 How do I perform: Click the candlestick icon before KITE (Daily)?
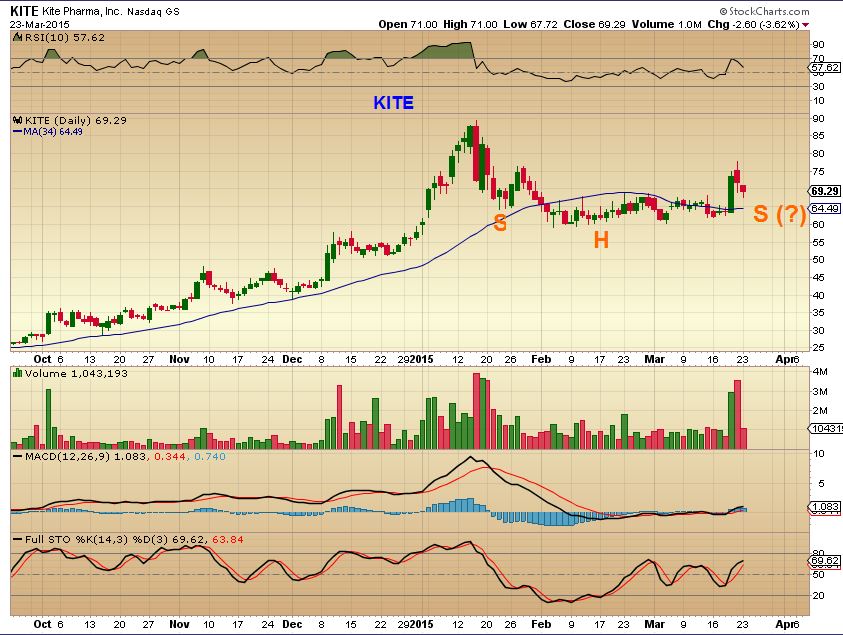[x=18, y=120]
